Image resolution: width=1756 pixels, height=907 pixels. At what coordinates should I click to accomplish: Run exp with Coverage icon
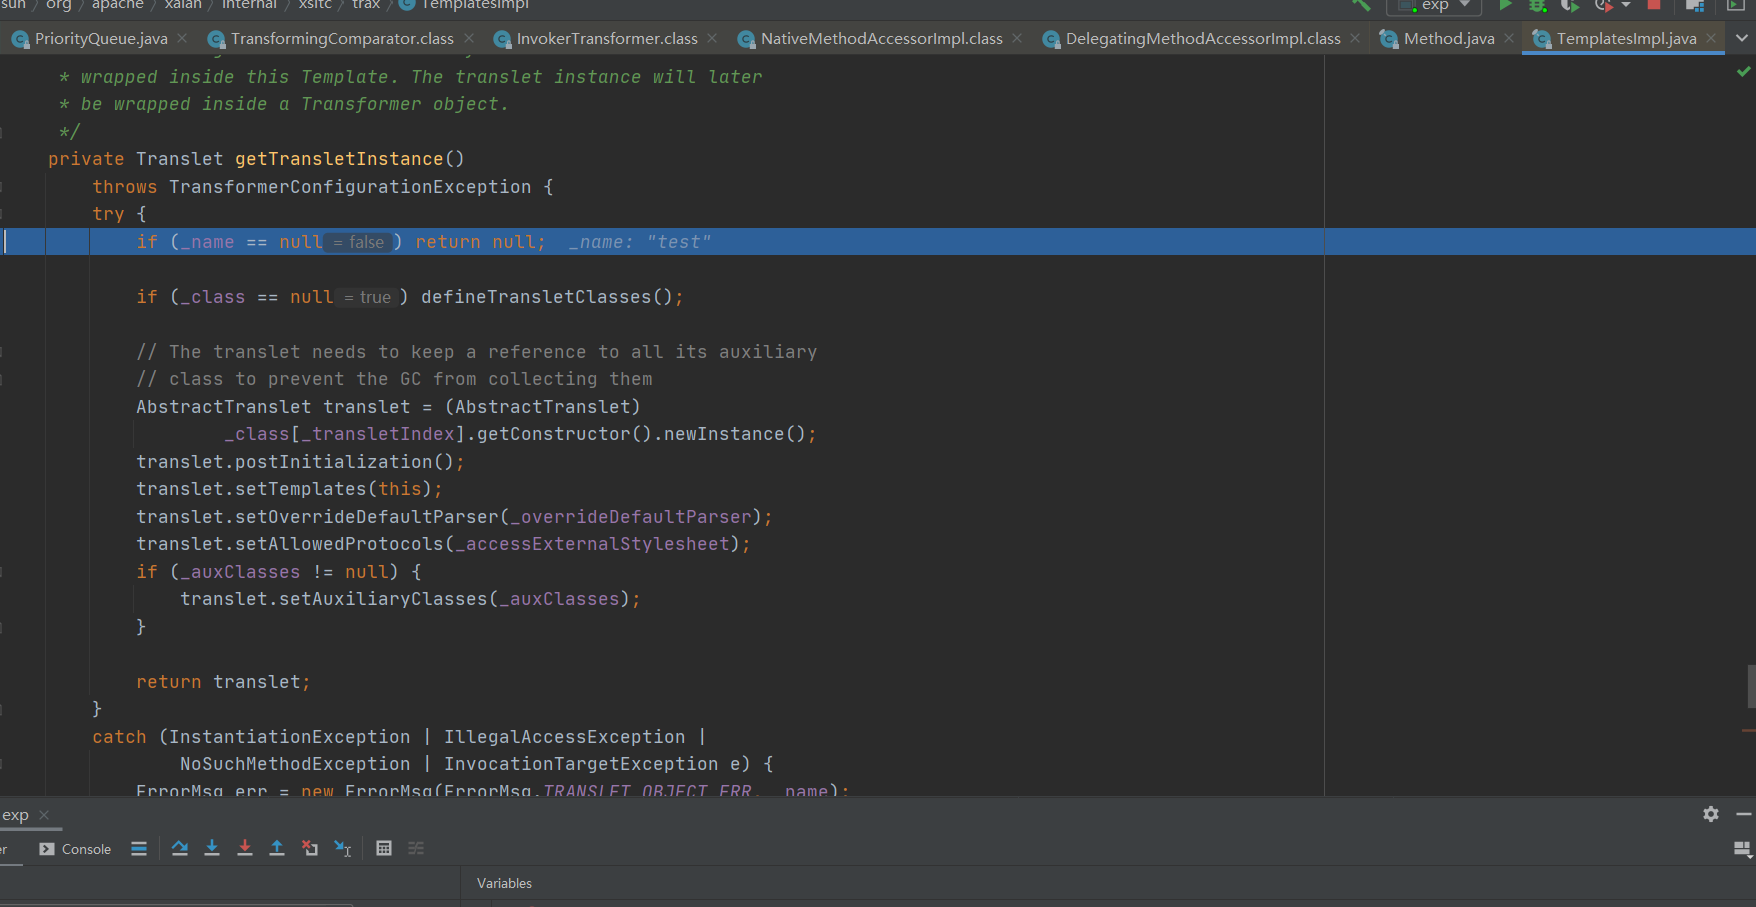[1570, 5]
